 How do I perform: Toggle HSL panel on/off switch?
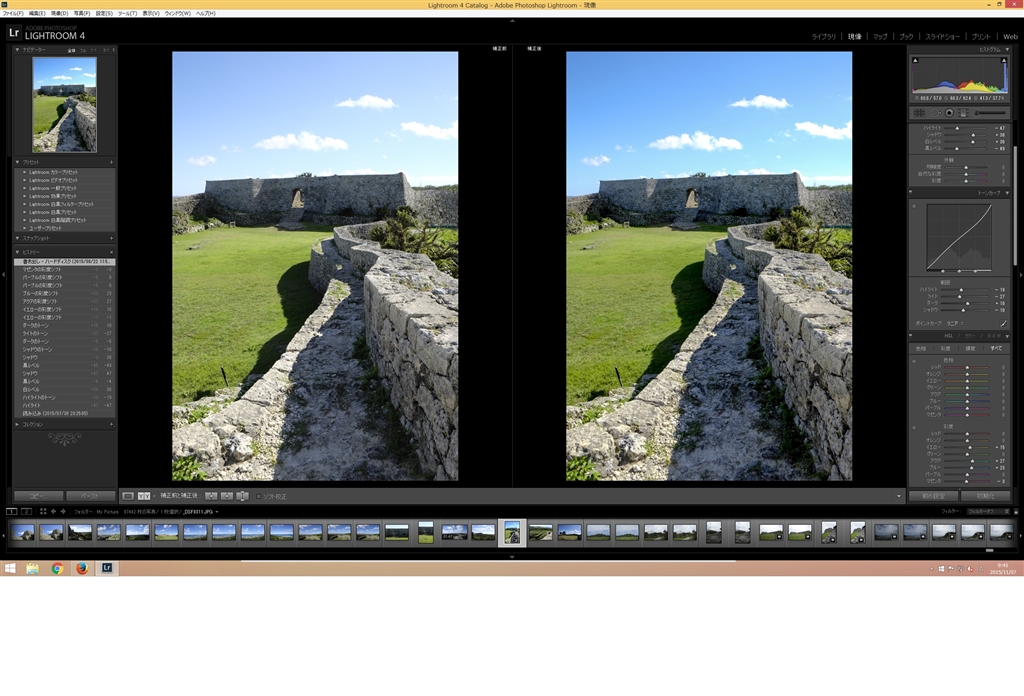(x=911, y=336)
